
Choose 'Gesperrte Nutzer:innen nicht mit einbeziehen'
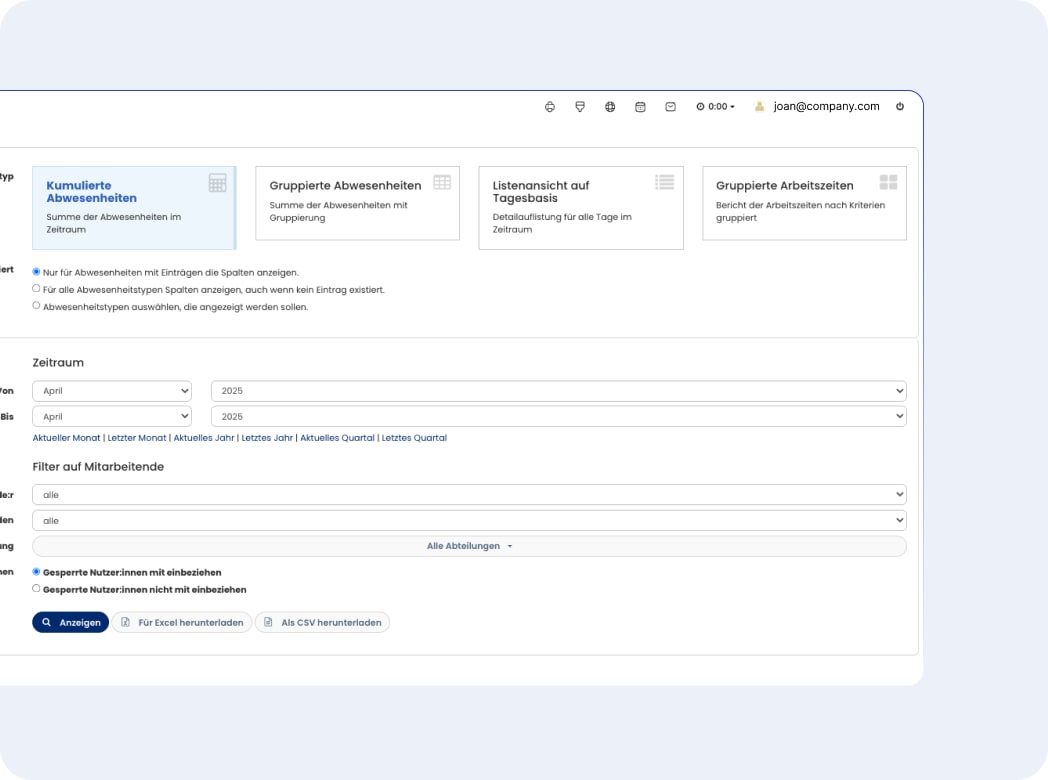37,589
